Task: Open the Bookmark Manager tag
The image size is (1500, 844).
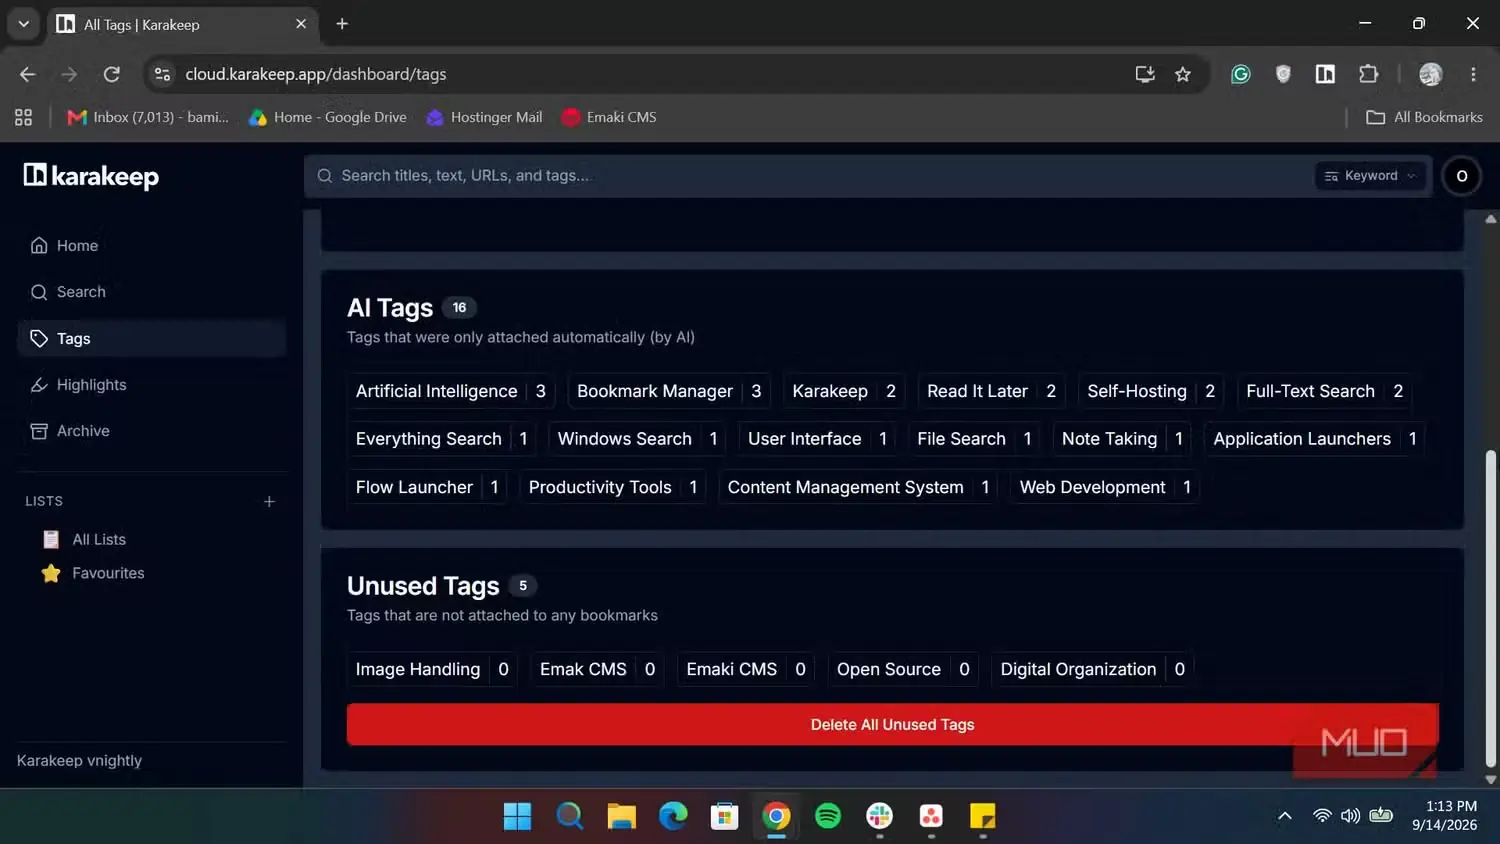Action: [669, 391]
